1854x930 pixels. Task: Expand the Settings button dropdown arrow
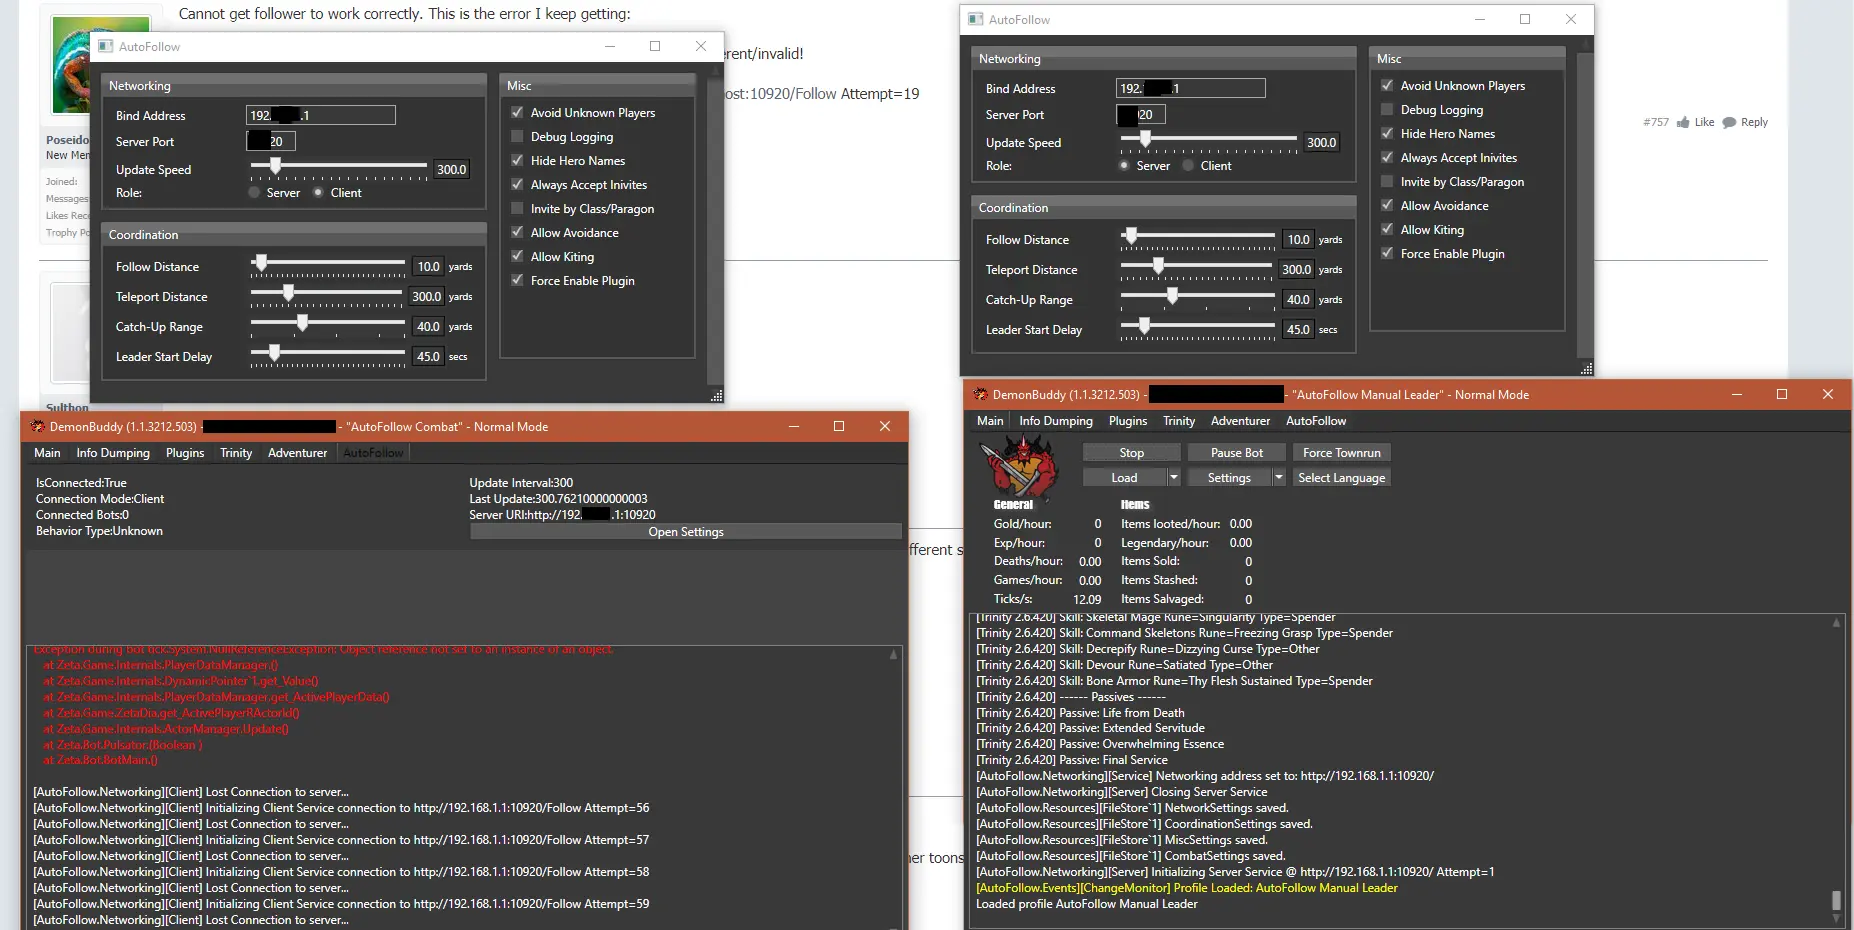[x=1278, y=478]
